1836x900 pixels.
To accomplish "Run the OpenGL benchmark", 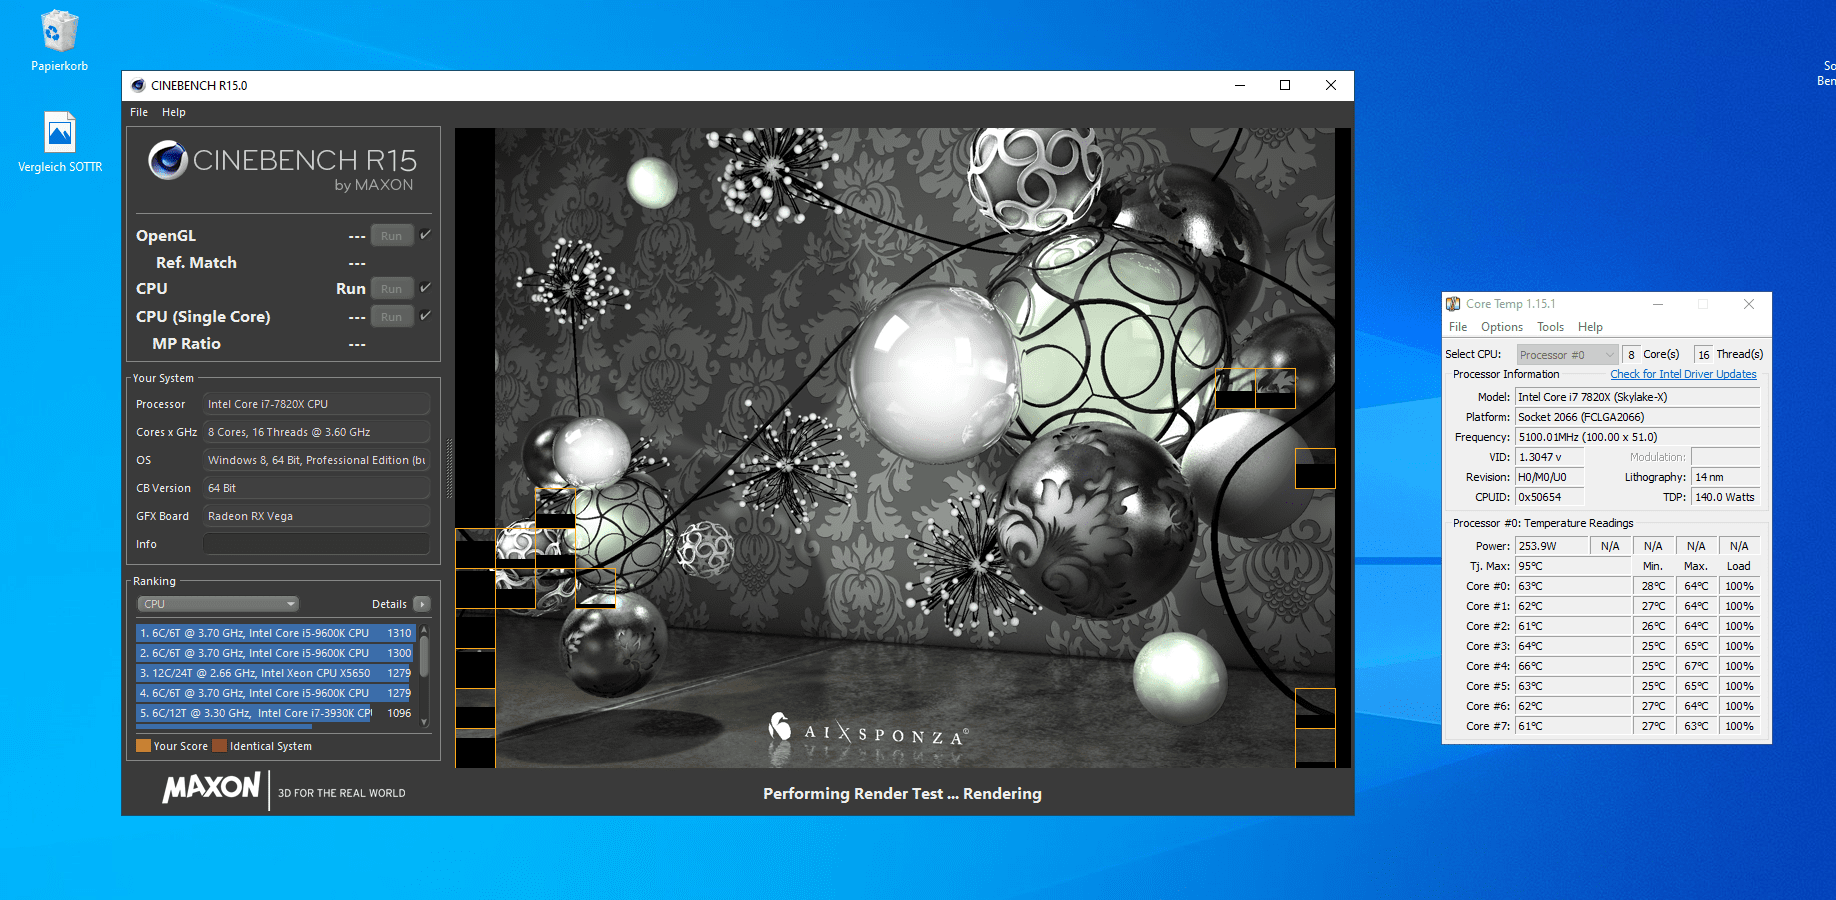I will [x=391, y=236].
